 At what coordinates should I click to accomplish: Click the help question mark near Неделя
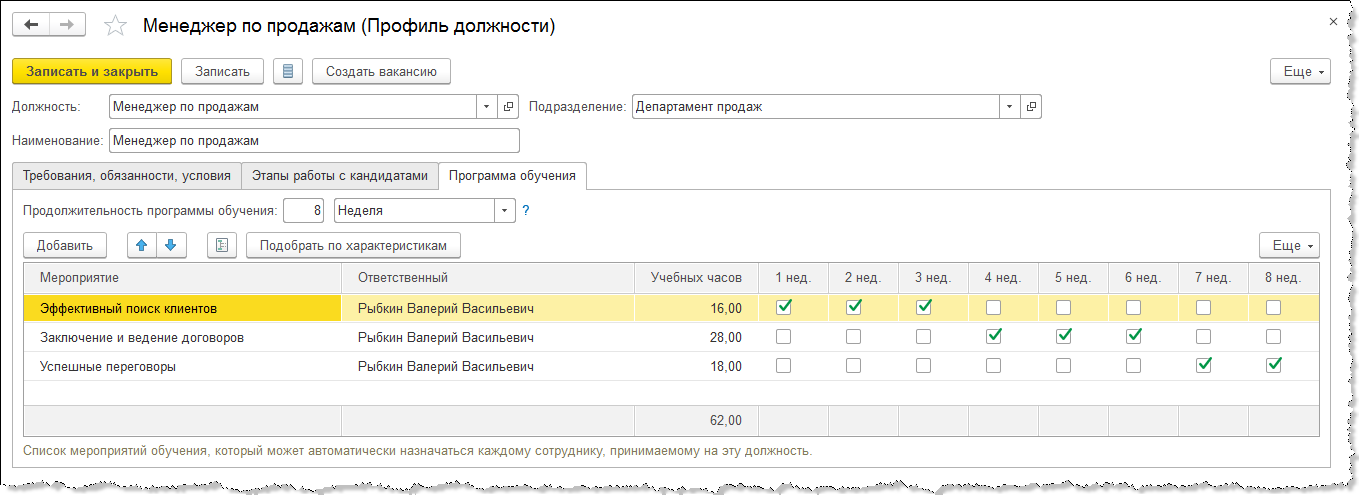[526, 211]
